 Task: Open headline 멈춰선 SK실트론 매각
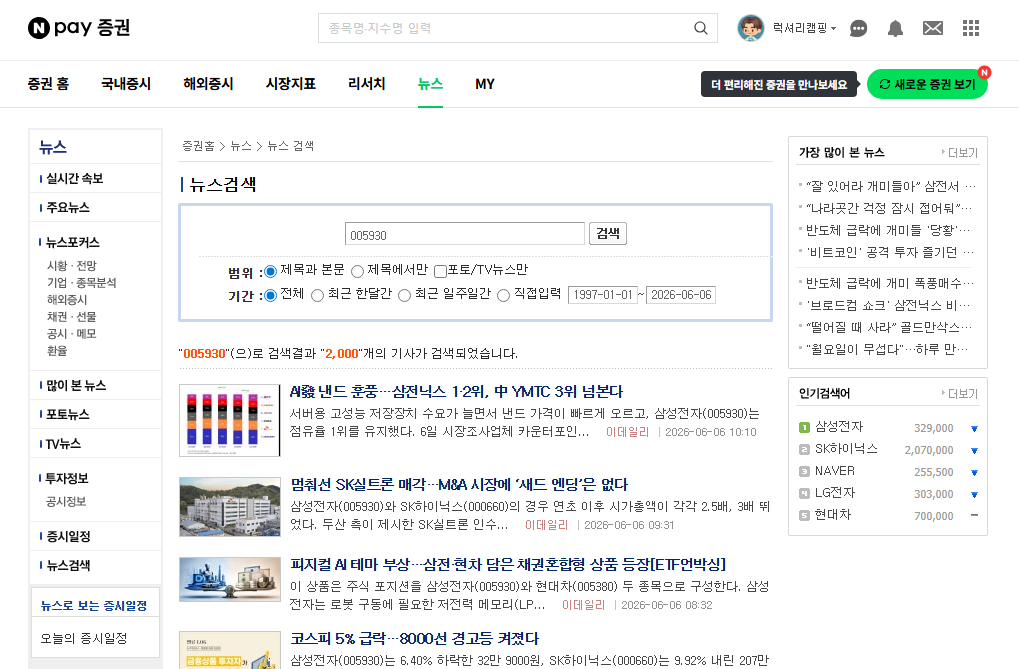click(x=459, y=484)
